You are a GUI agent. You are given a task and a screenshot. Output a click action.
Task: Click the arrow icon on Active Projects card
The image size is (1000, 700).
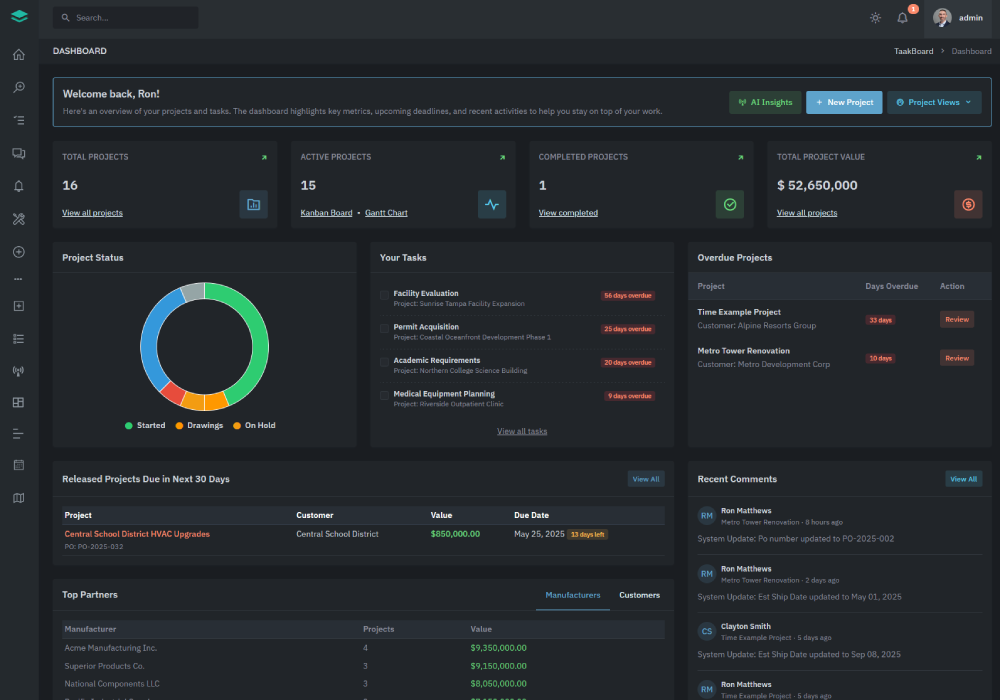[x=503, y=157]
